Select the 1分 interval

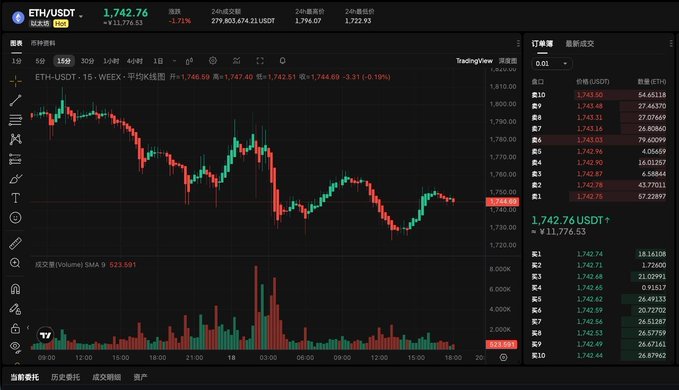[16, 61]
